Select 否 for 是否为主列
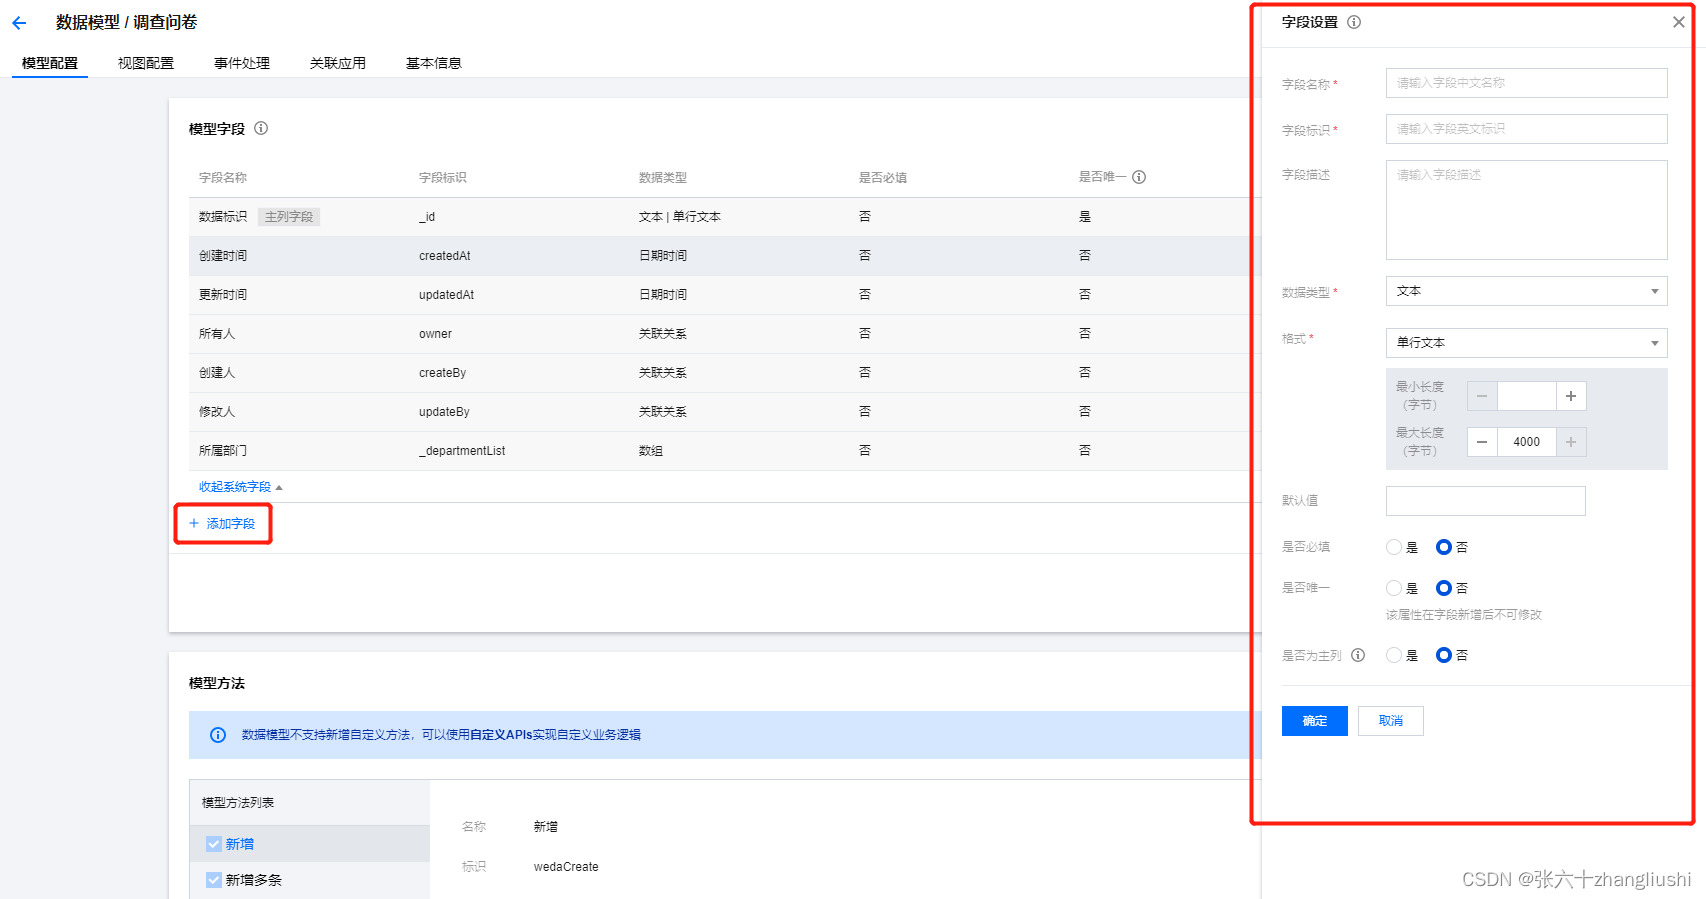Image resolution: width=1706 pixels, height=899 pixels. [1443, 655]
